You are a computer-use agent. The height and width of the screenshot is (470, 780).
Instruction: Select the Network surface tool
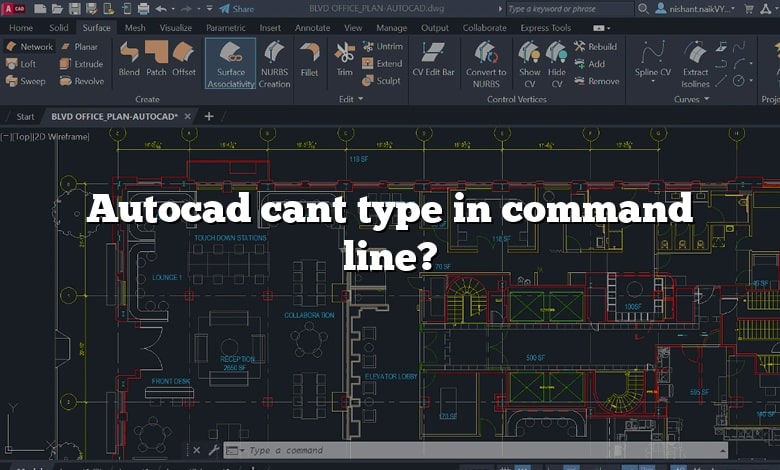30,47
